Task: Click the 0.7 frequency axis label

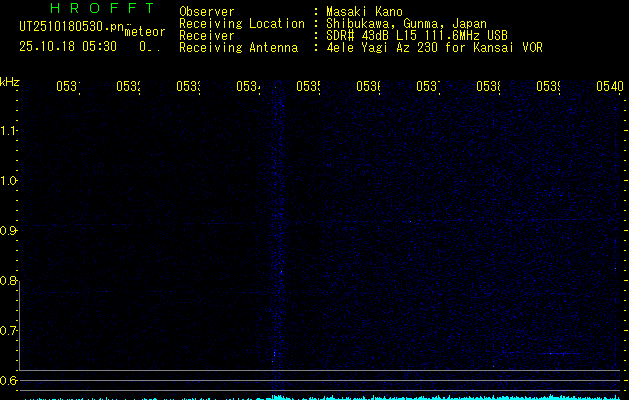Action: coord(8,331)
